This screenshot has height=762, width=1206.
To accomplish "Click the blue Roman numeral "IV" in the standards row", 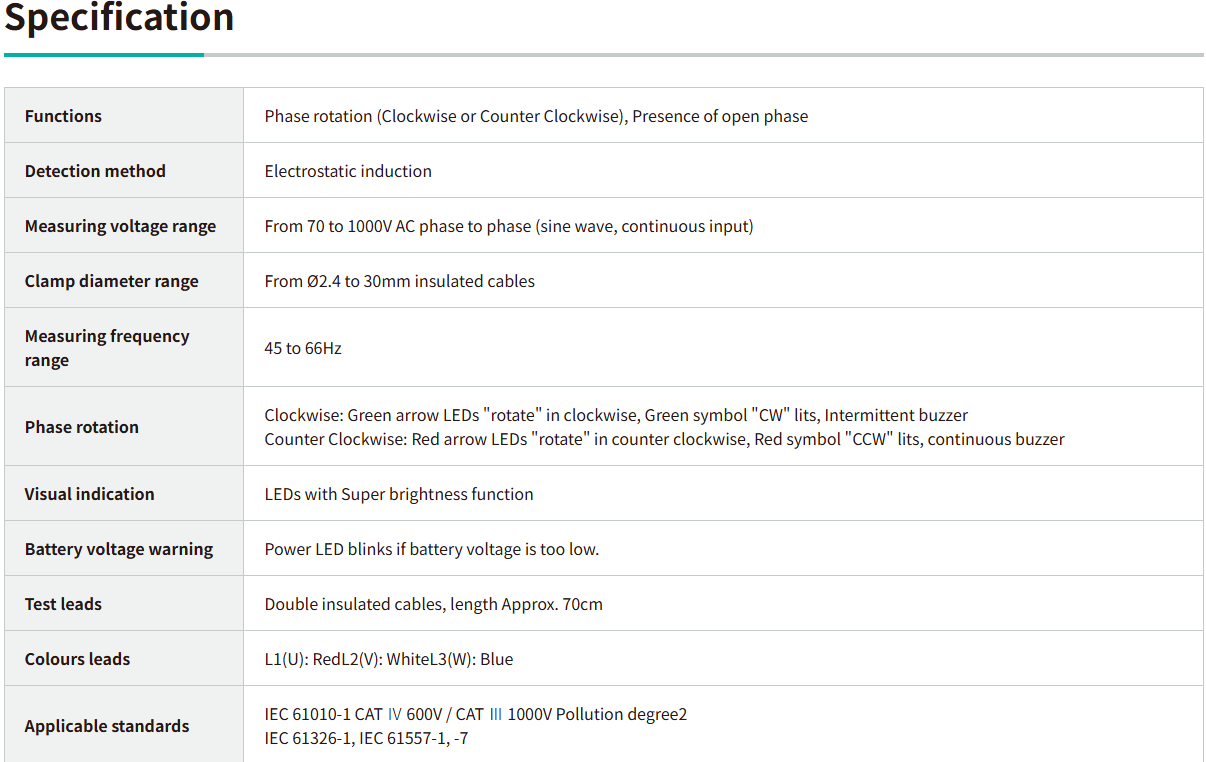I will (x=394, y=714).
